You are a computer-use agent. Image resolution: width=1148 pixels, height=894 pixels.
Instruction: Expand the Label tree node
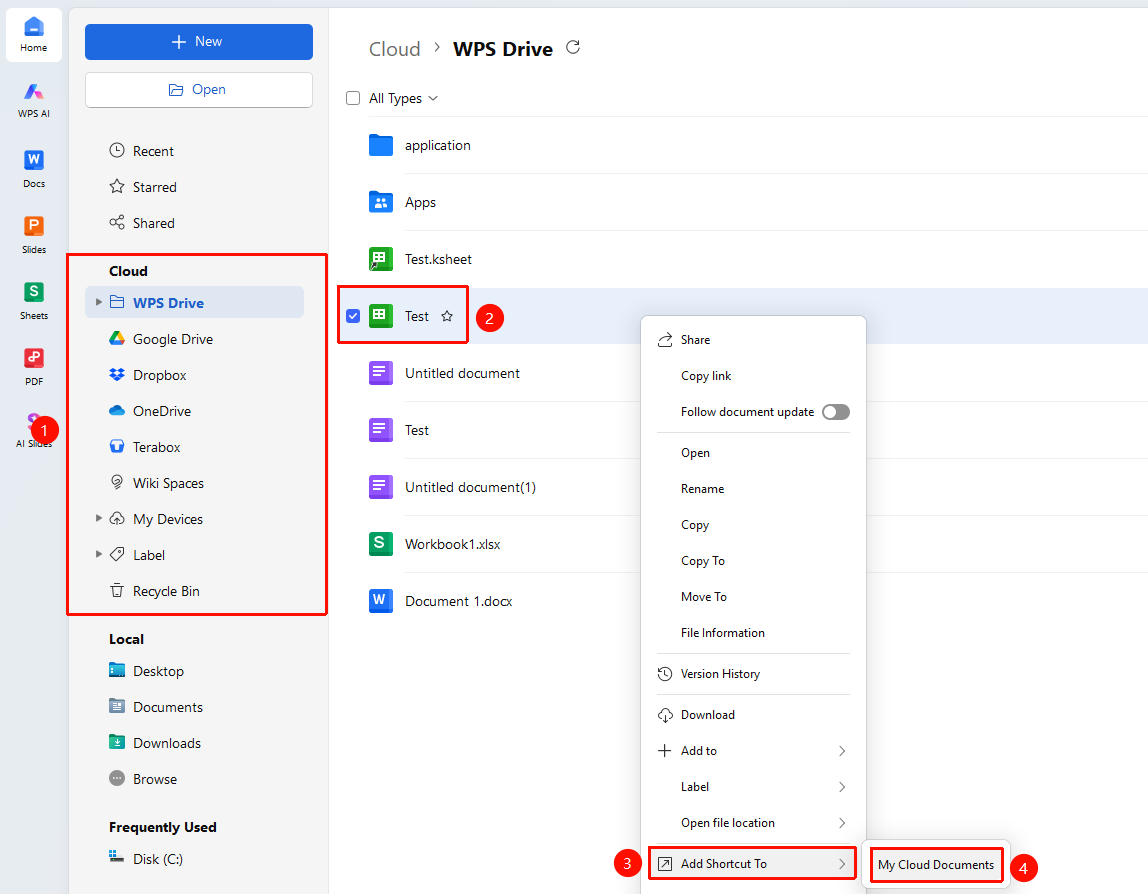click(98, 554)
